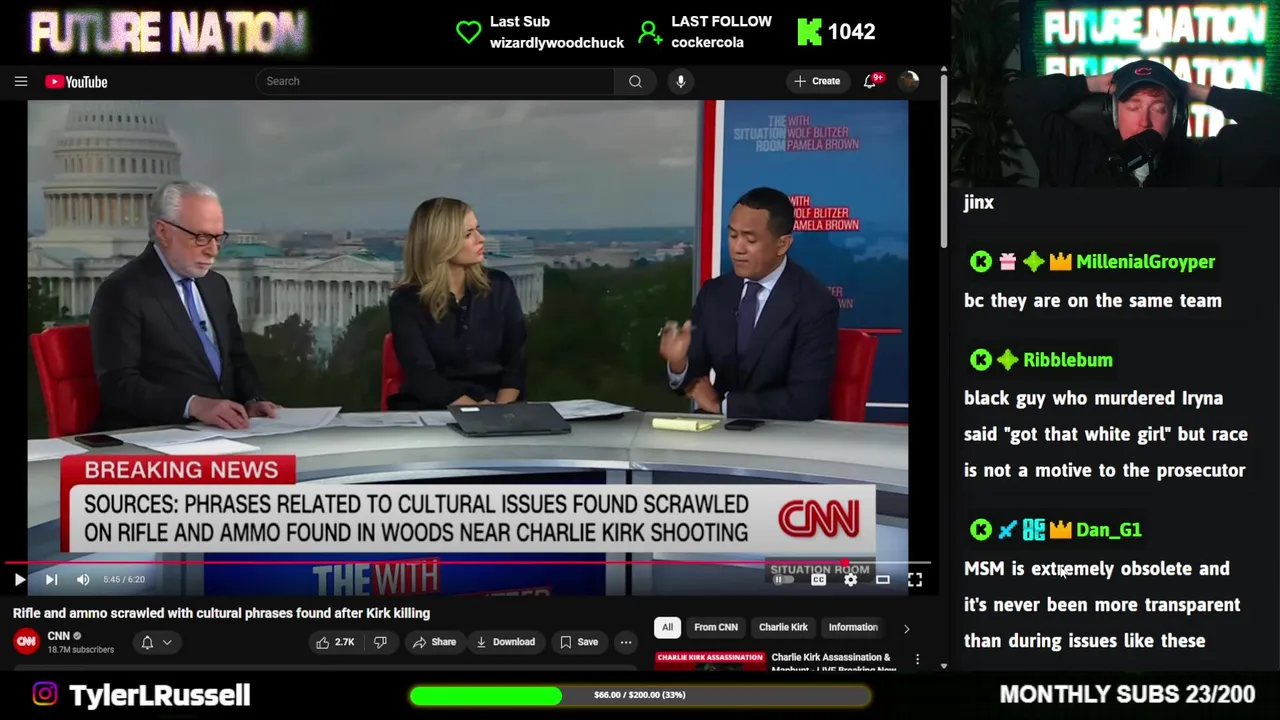This screenshot has width=1280, height=720.
Task: Open more actions three-dot menu
Action: click(x=626, y=642)
